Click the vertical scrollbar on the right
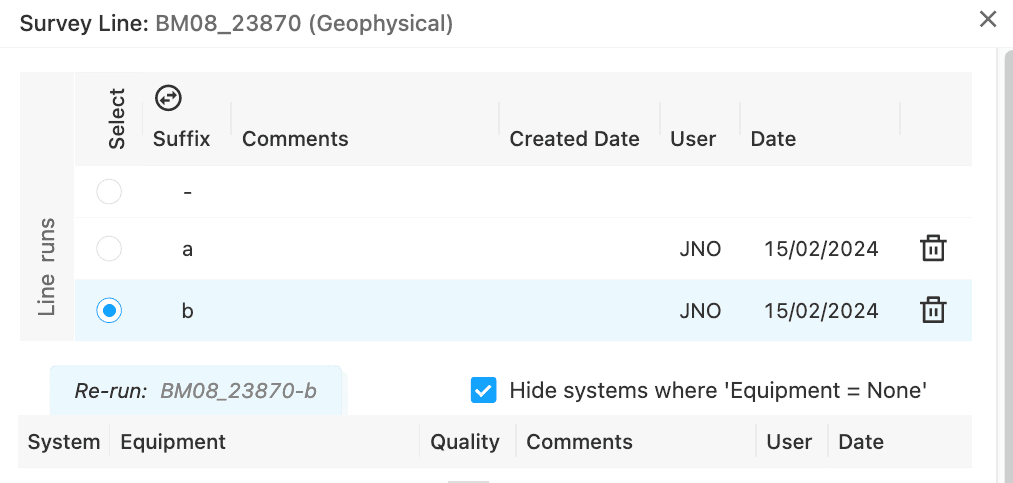 [1007, 265]
